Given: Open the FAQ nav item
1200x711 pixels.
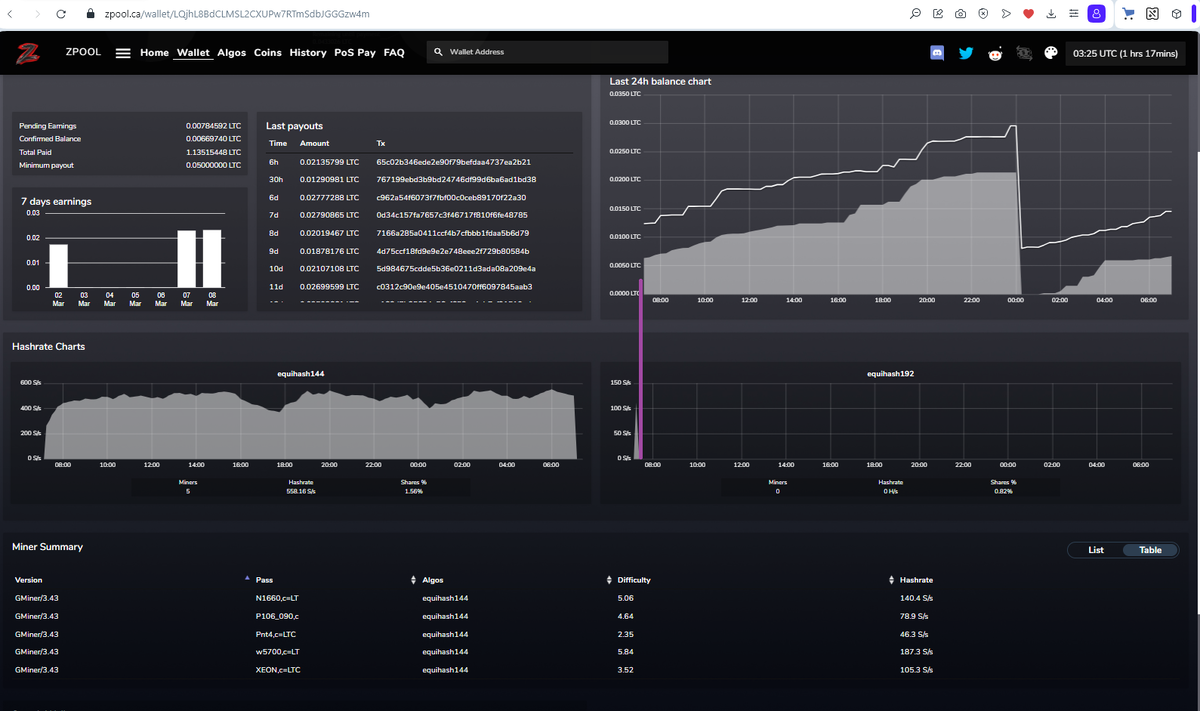Looking at the screenshot, I should click(x=394, y=52).
